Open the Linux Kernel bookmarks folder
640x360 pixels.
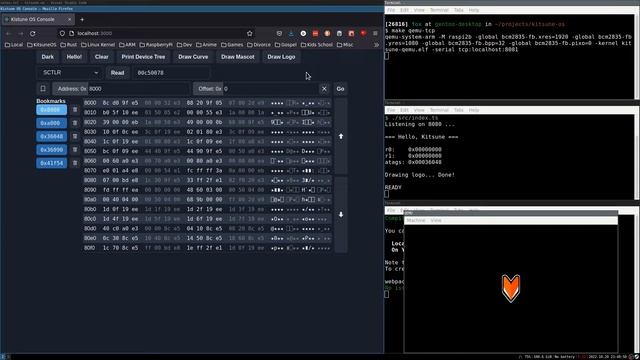pos(98,45)
